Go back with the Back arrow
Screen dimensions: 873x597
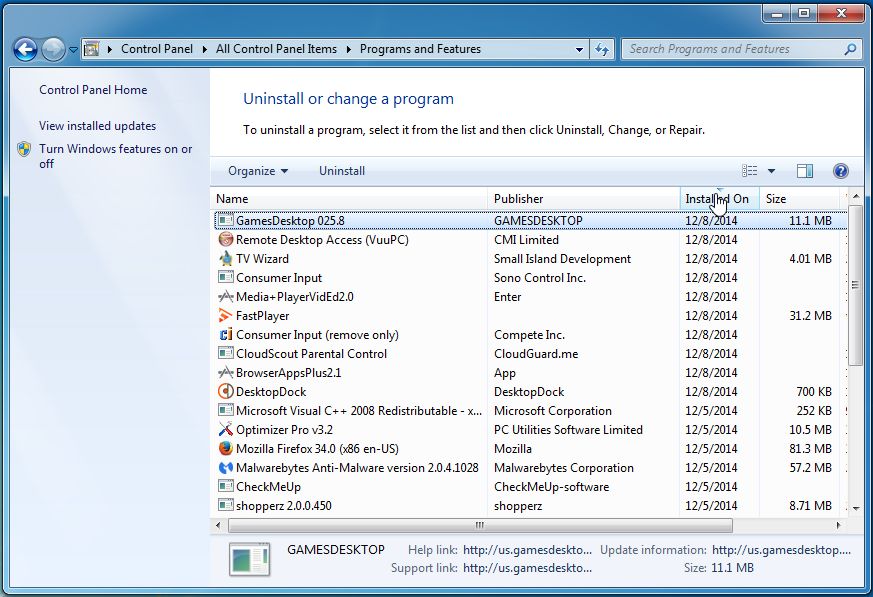25,50
